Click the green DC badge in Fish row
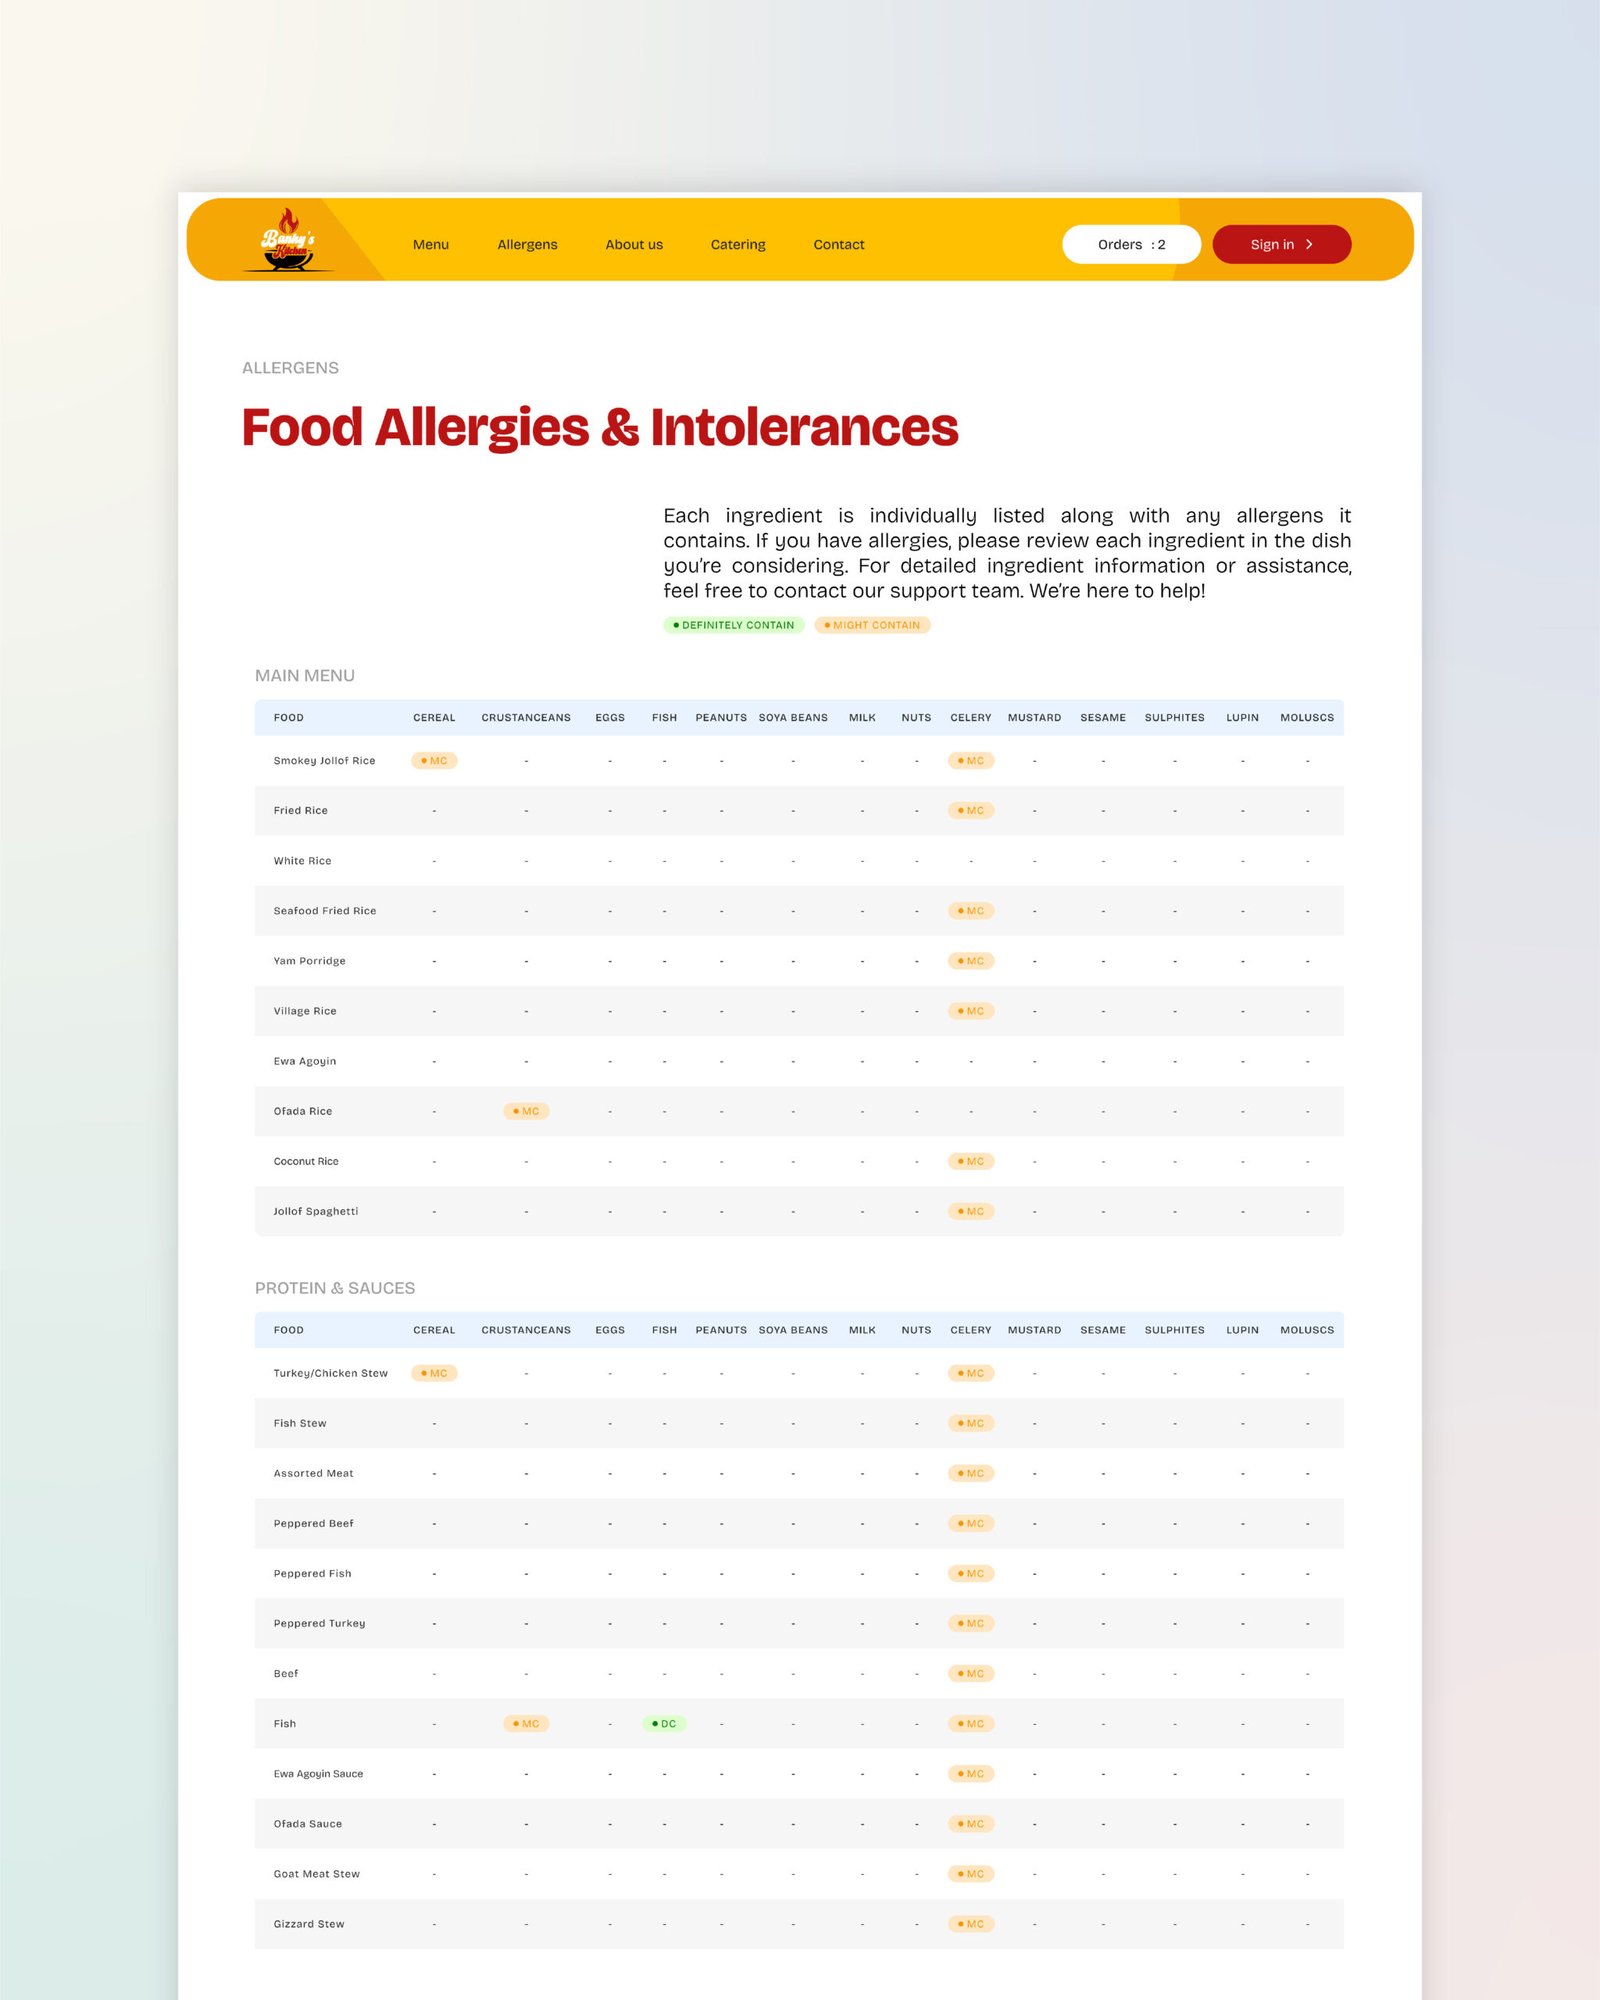 click(664, 1724)
